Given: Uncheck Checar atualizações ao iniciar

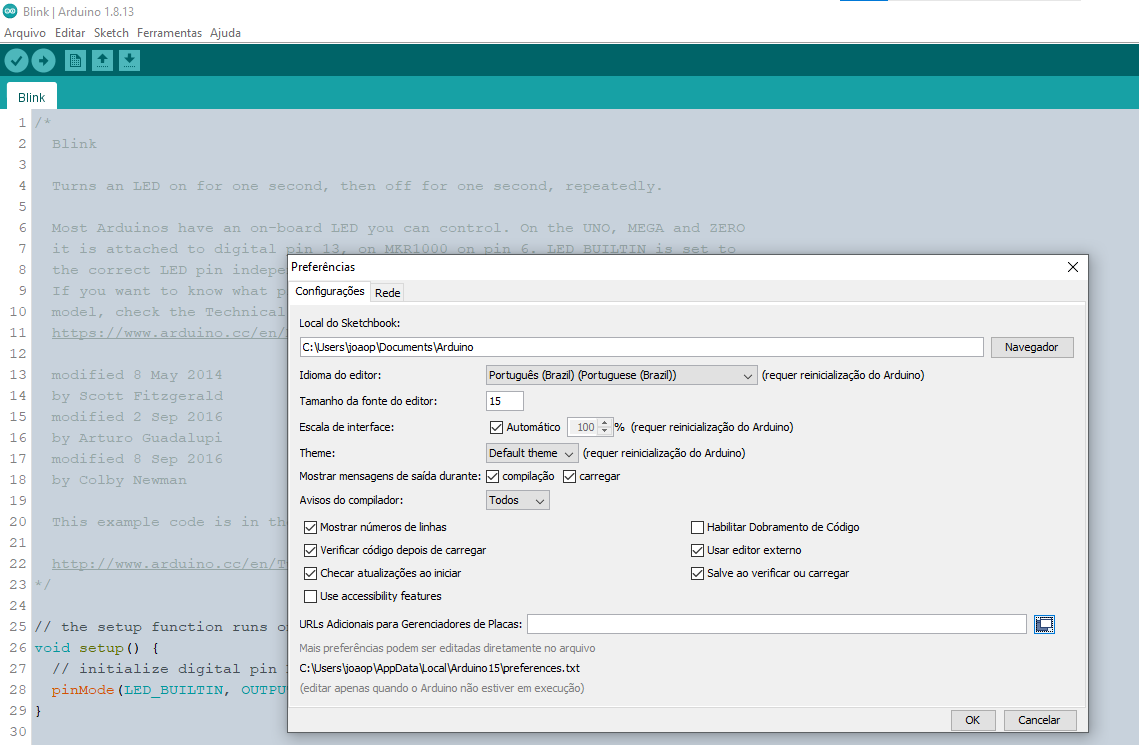Looking at the screenshot, I should point(310,574).
